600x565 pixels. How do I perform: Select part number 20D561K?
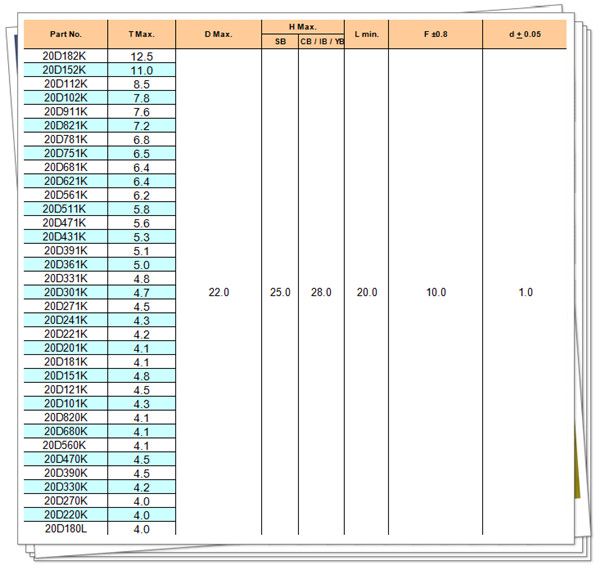[66, 195]
